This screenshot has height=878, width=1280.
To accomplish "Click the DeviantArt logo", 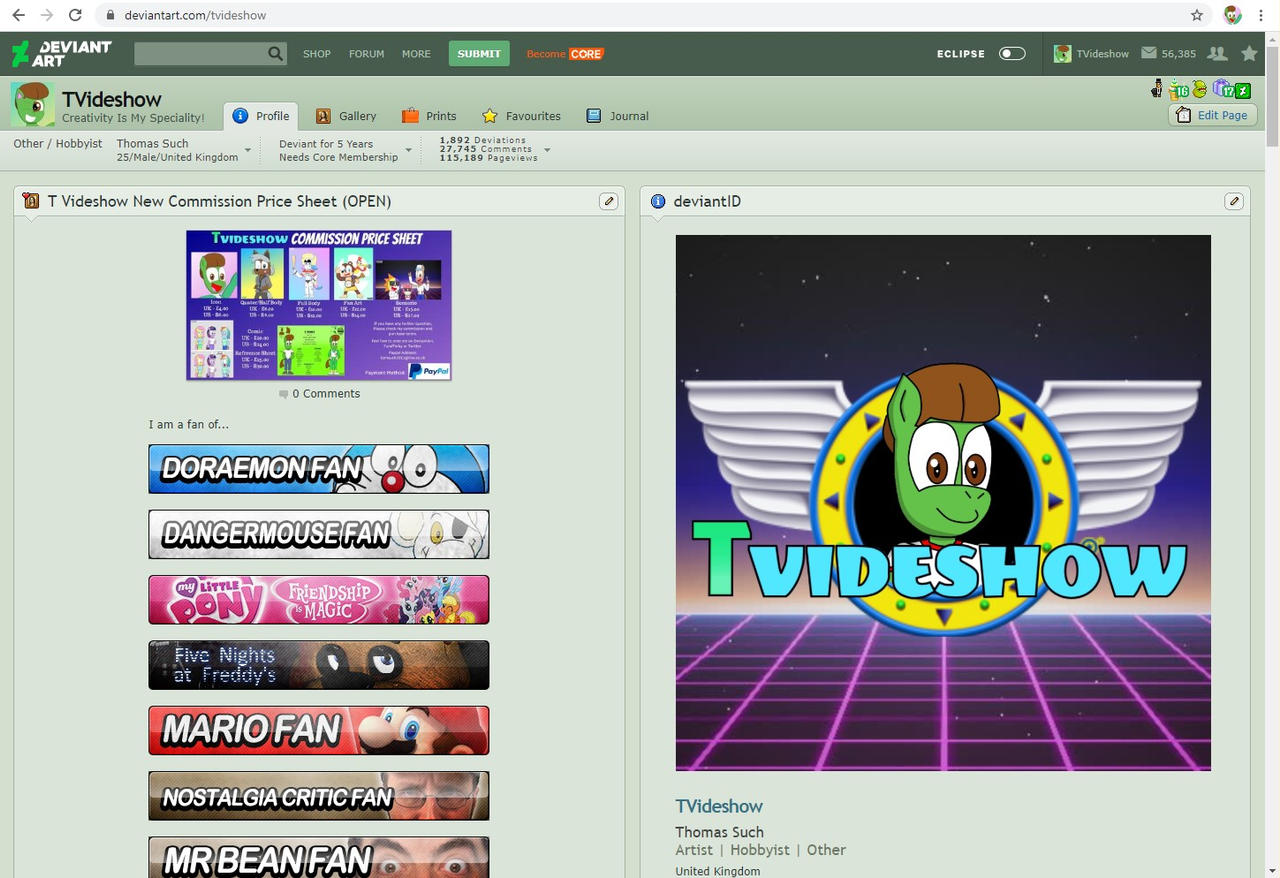I will pyautogui.click(x=62, y=53).
